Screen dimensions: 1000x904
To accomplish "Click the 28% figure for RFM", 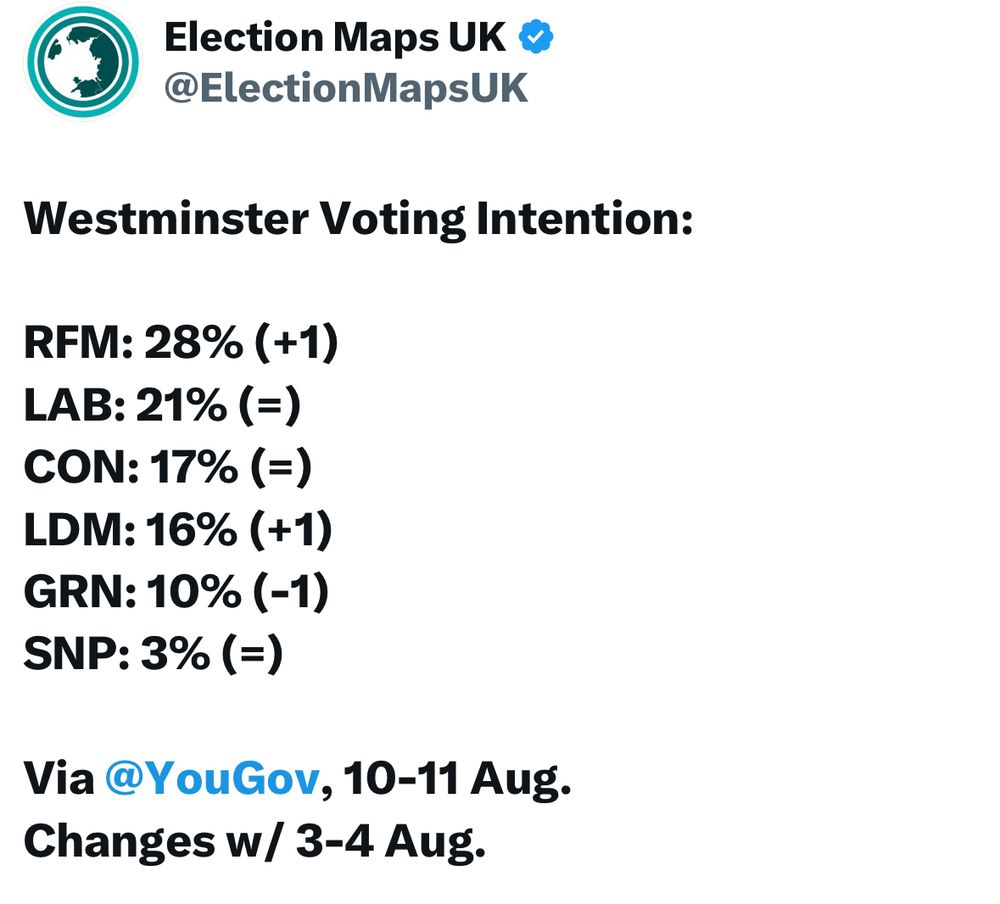I will pyautogui.click(x=194, y=343).
